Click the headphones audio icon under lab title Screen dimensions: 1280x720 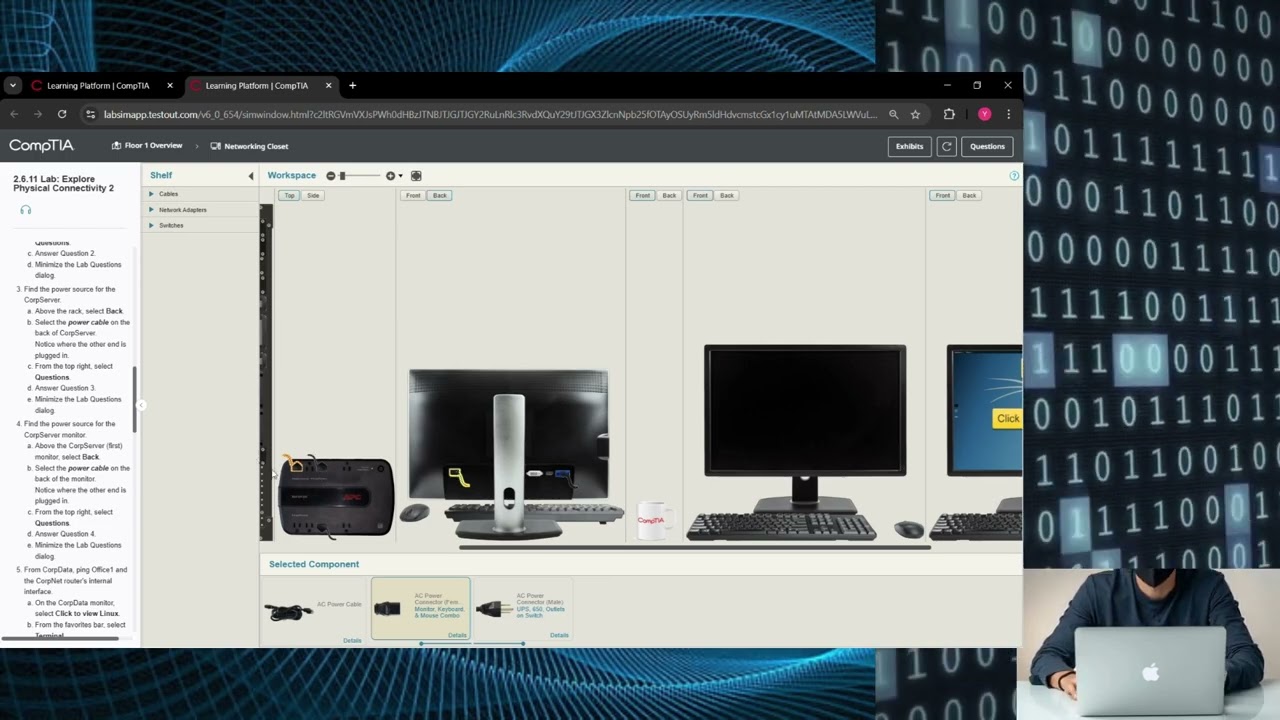tap(26, 210)
